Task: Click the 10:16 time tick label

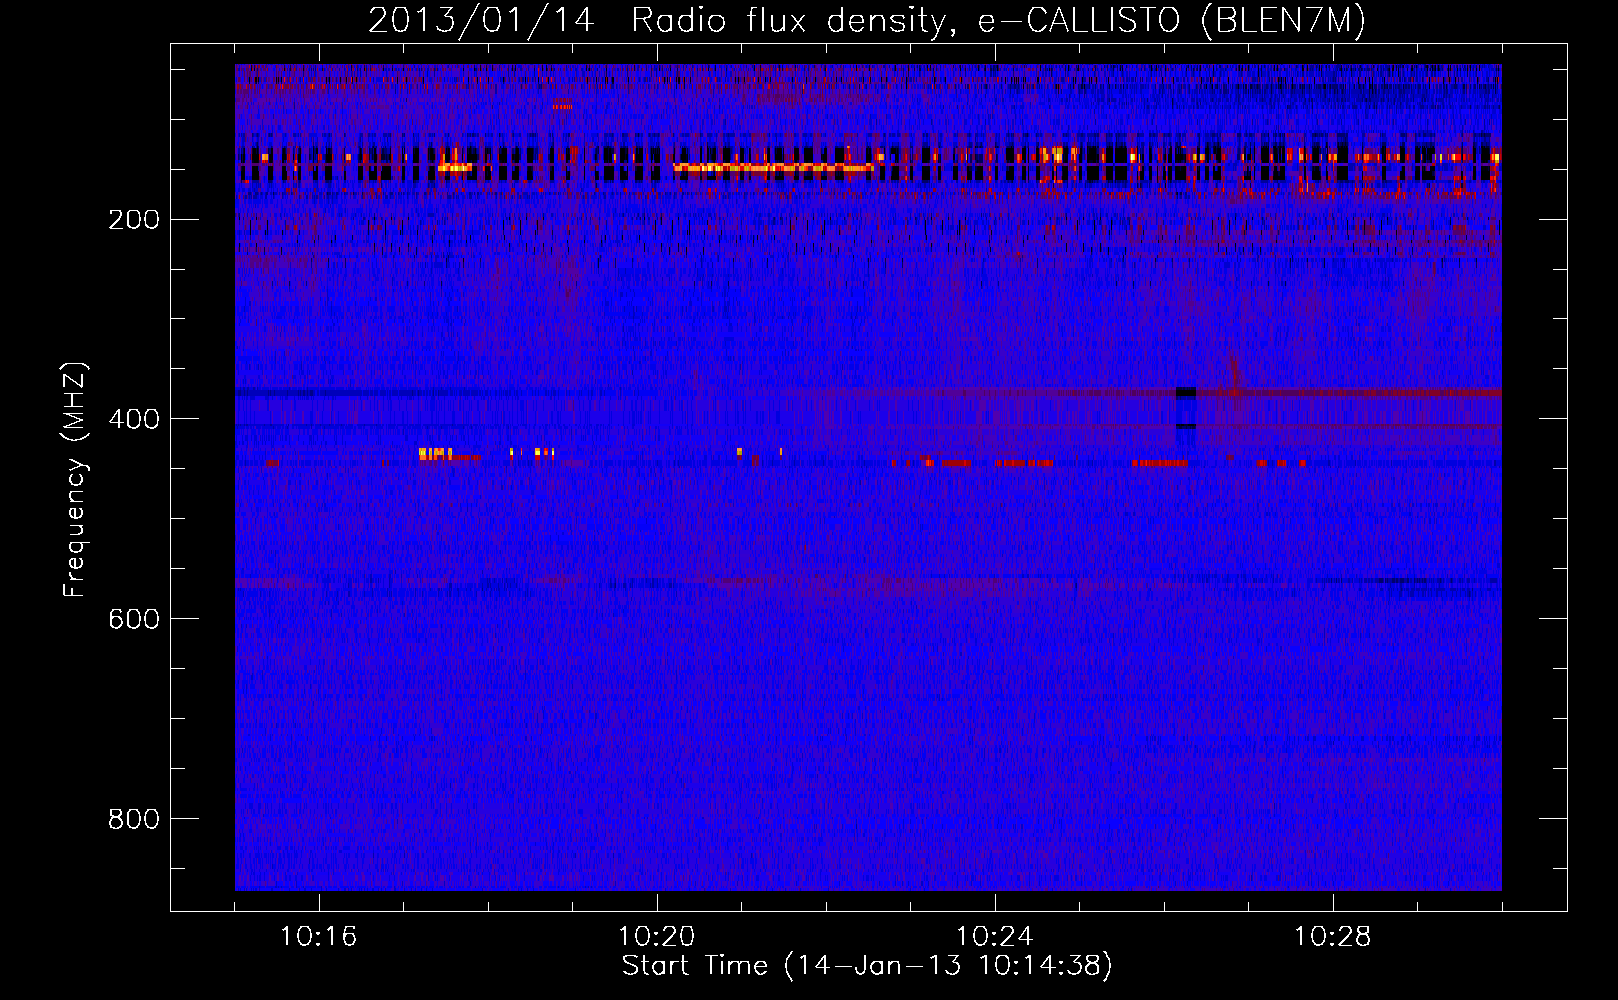Action: (319, 937)
